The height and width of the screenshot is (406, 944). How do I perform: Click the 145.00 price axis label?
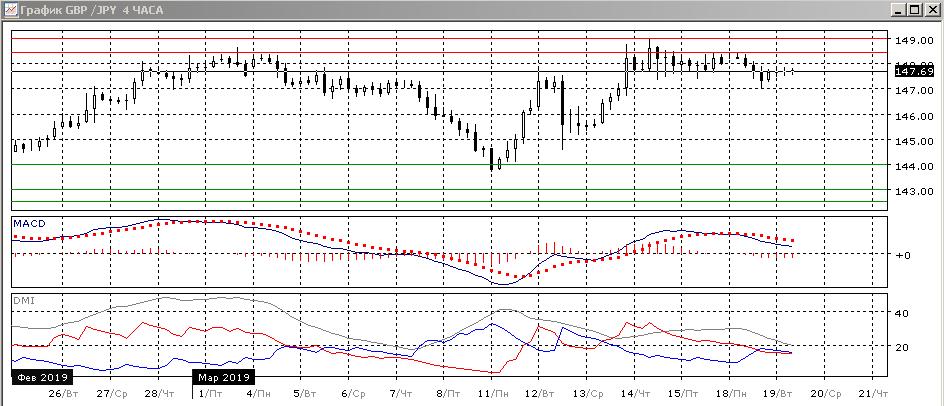coord(914,141)
